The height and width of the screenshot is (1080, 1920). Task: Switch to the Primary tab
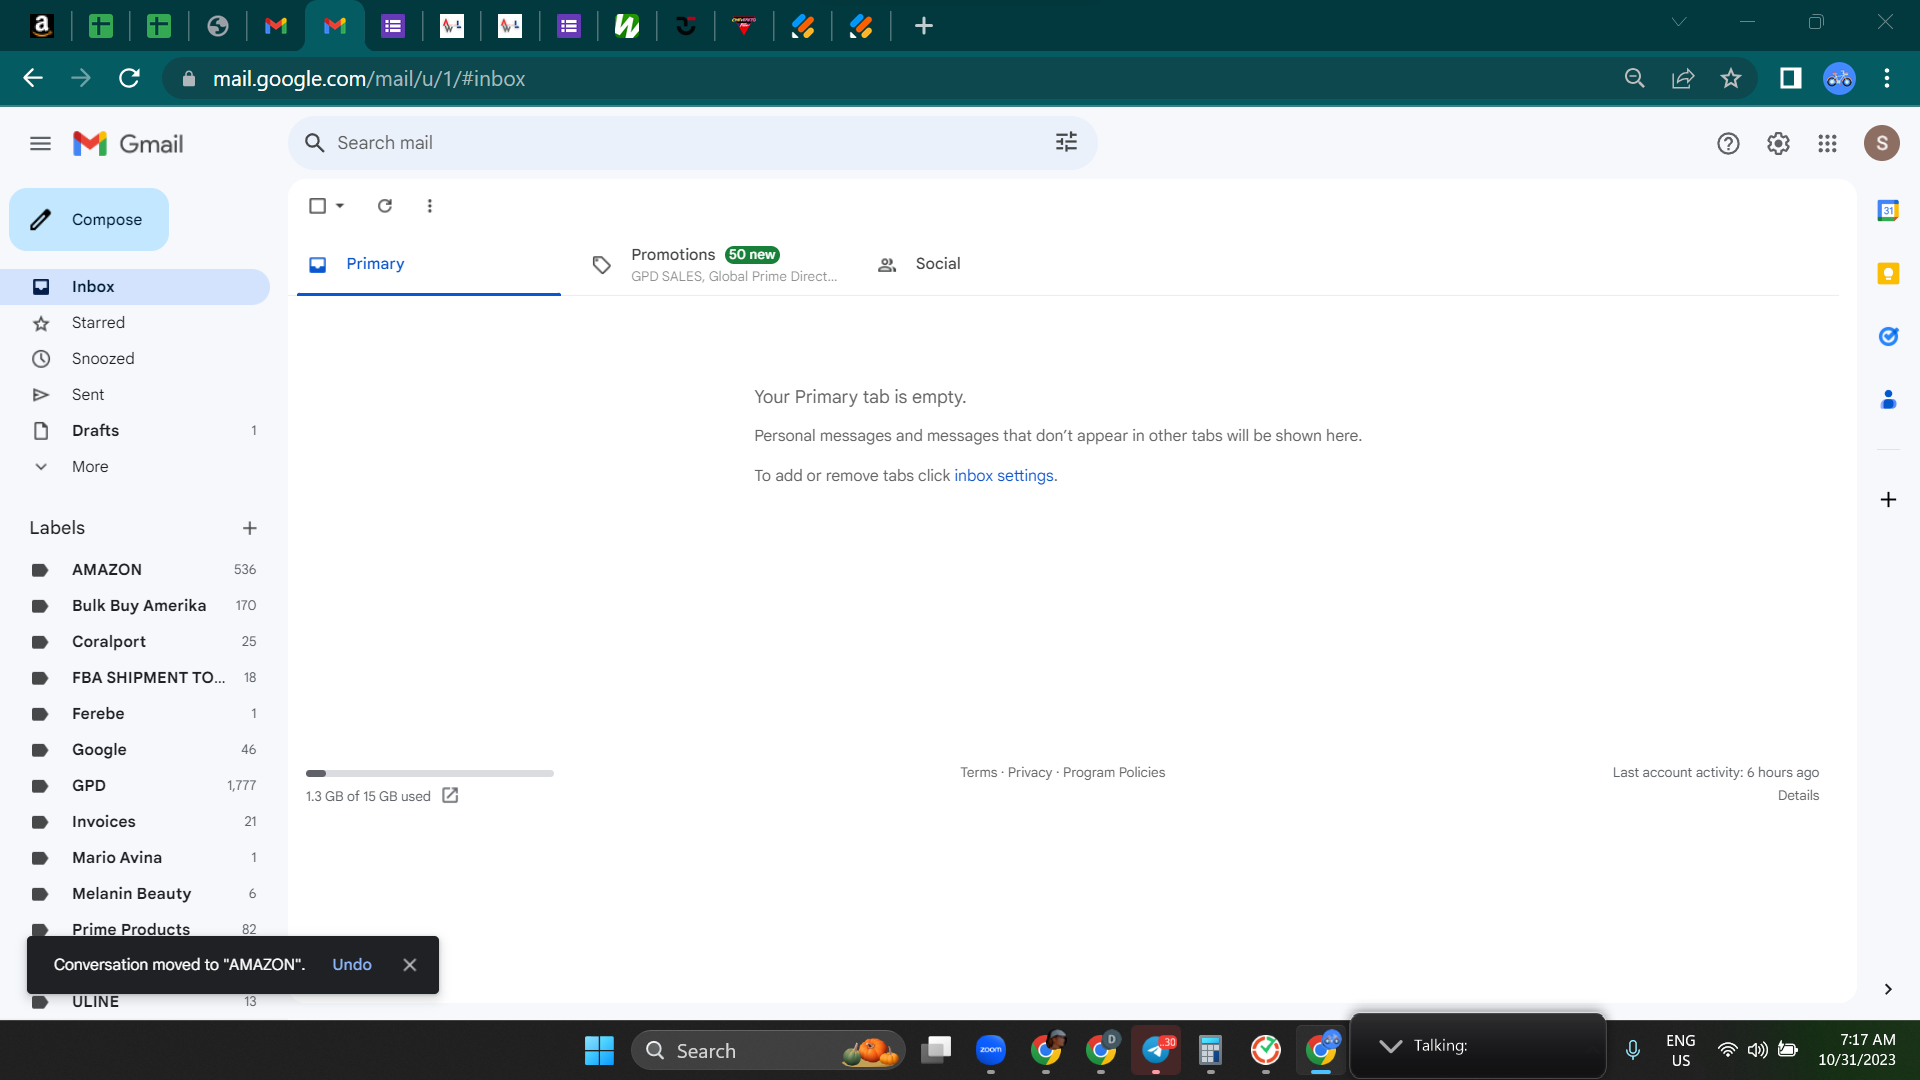click(x=429, y=264)
